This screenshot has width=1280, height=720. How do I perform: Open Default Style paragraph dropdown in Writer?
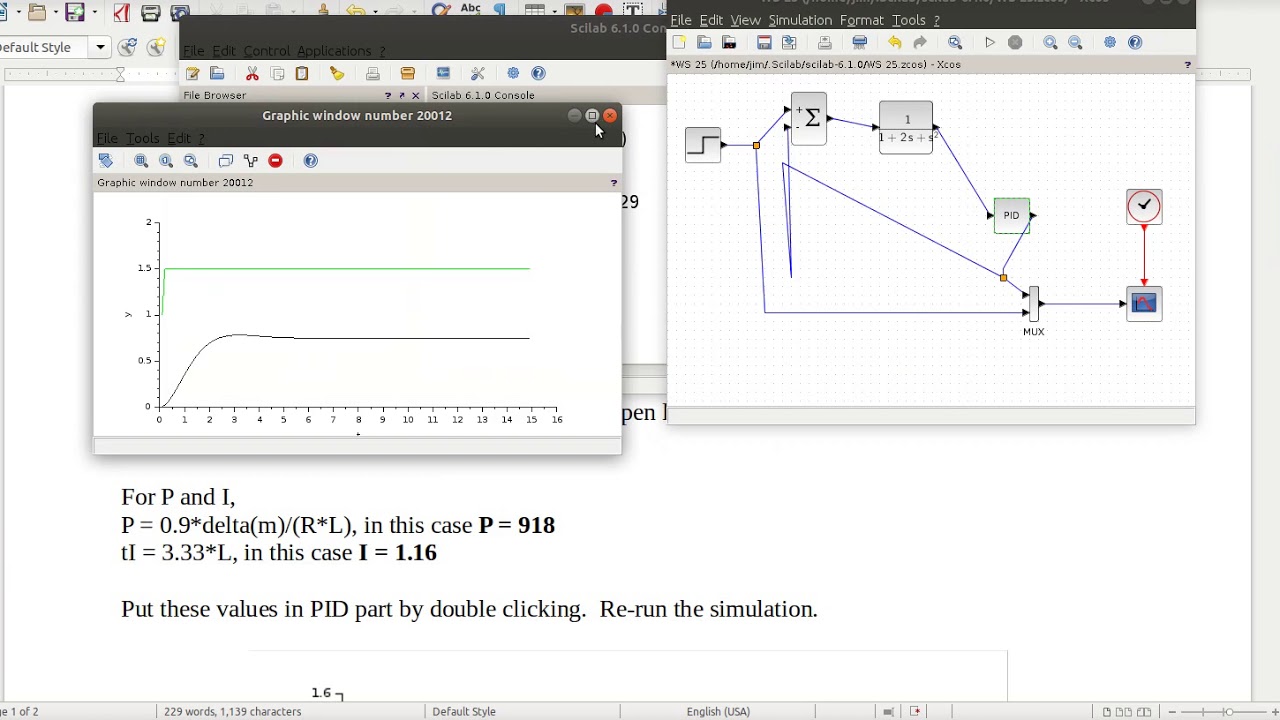tap(100, 47)
